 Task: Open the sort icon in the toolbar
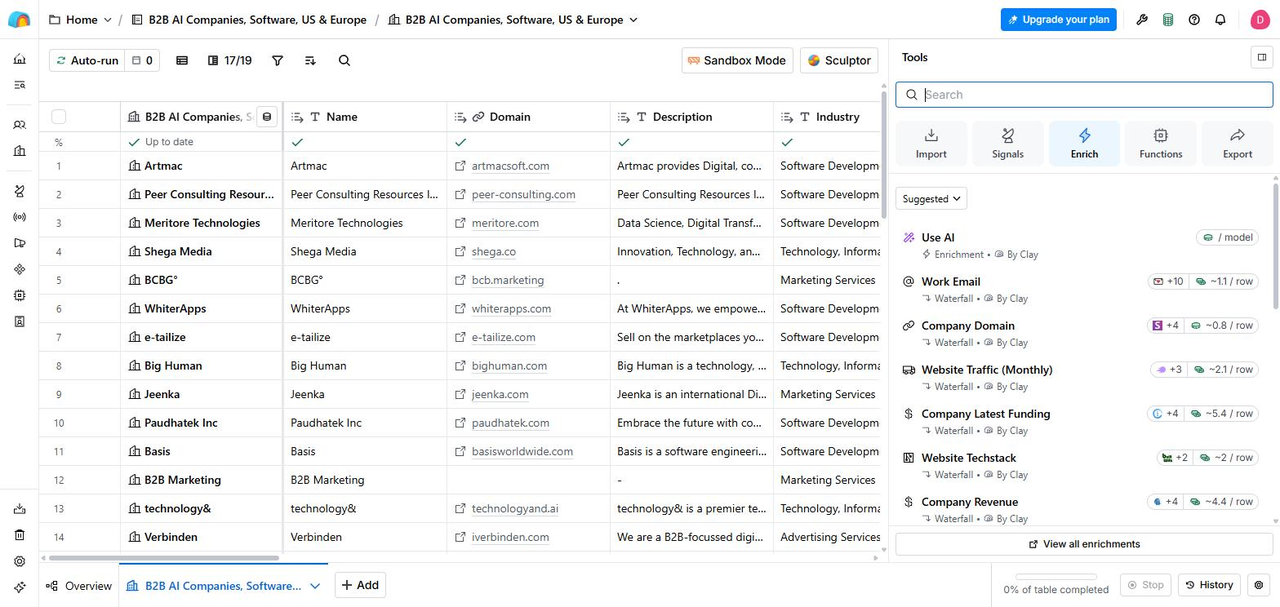[x=311, y=60]
